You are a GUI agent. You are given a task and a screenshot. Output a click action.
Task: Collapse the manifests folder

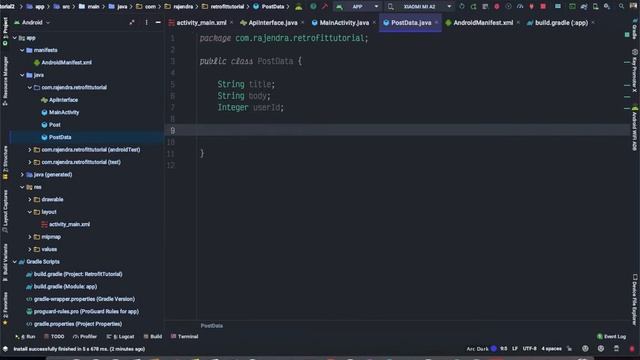(22, 50)
